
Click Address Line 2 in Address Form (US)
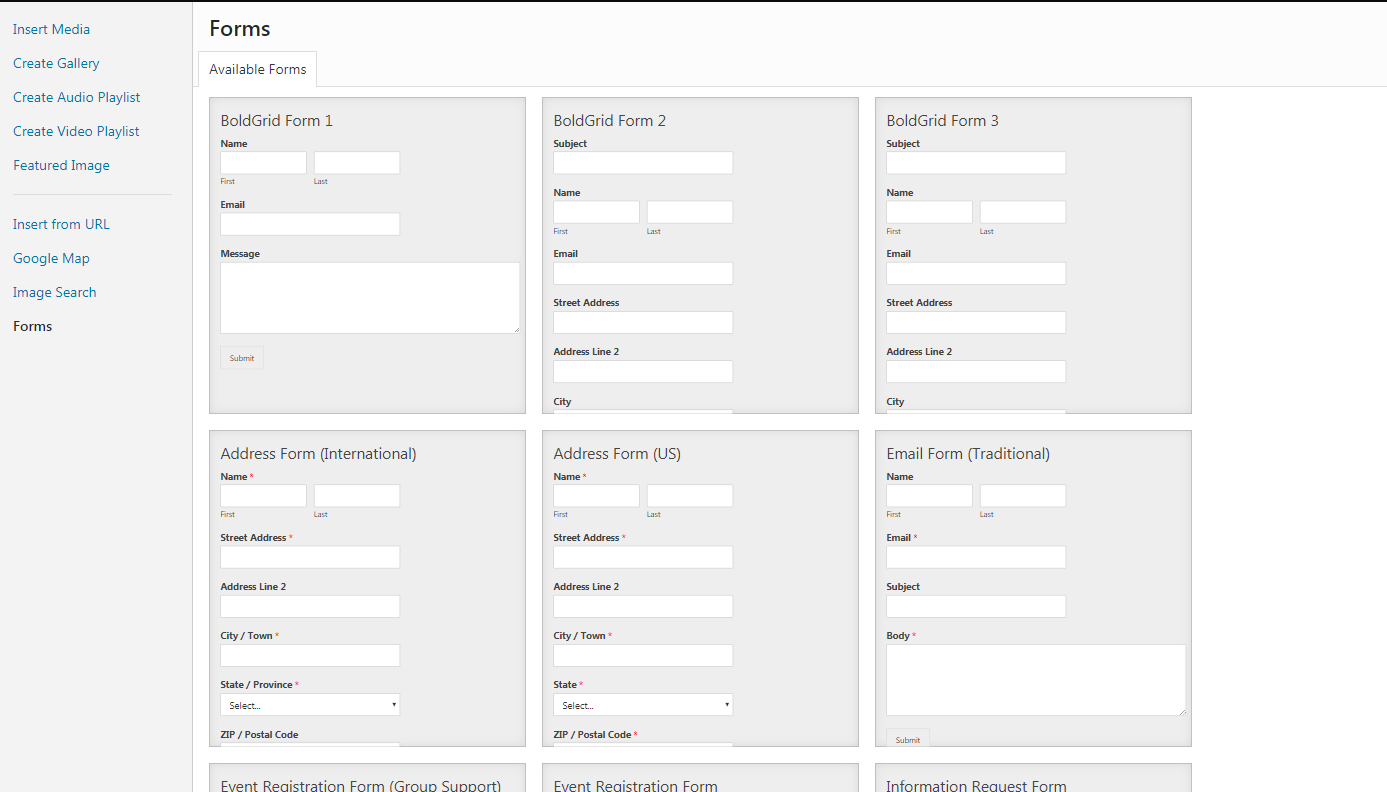click(x=643, y=606)
